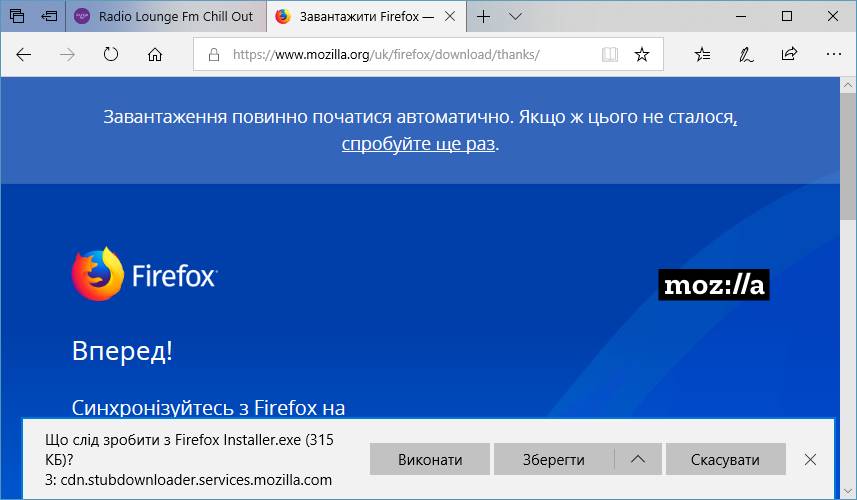Click the Firefox logo on page

(x=144, y=274)
